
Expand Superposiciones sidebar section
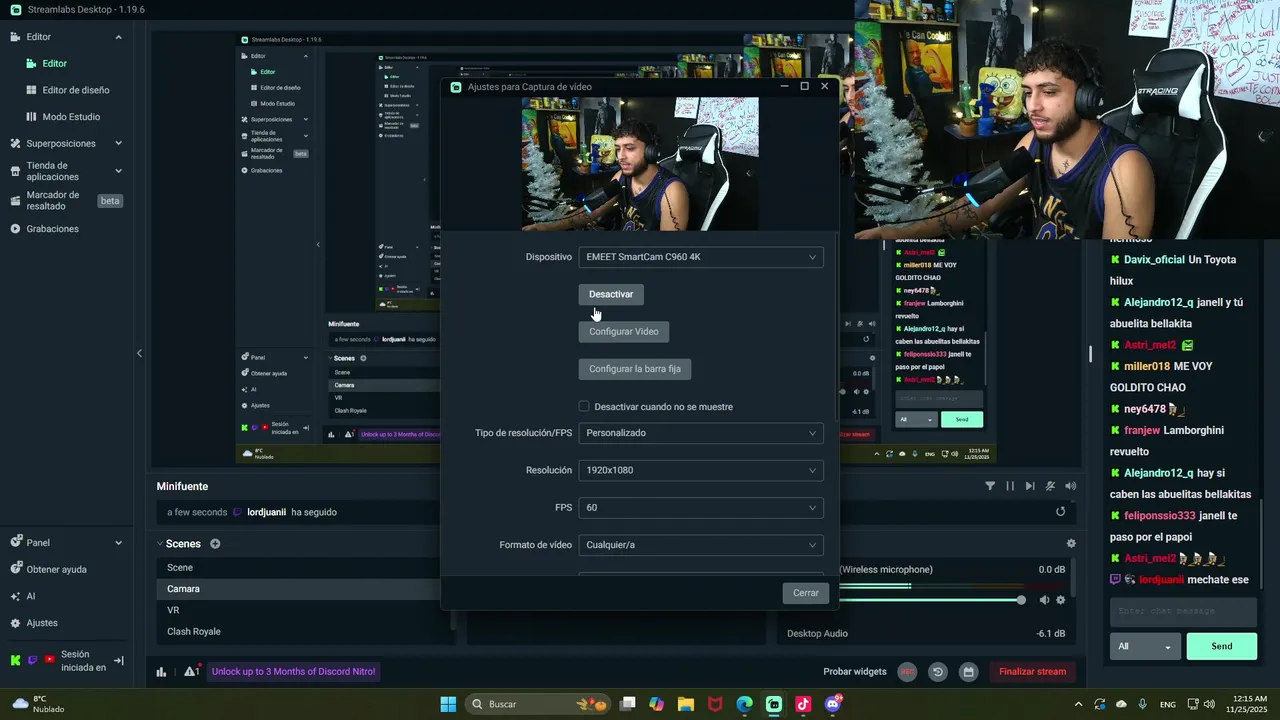[x=118, y=143]
